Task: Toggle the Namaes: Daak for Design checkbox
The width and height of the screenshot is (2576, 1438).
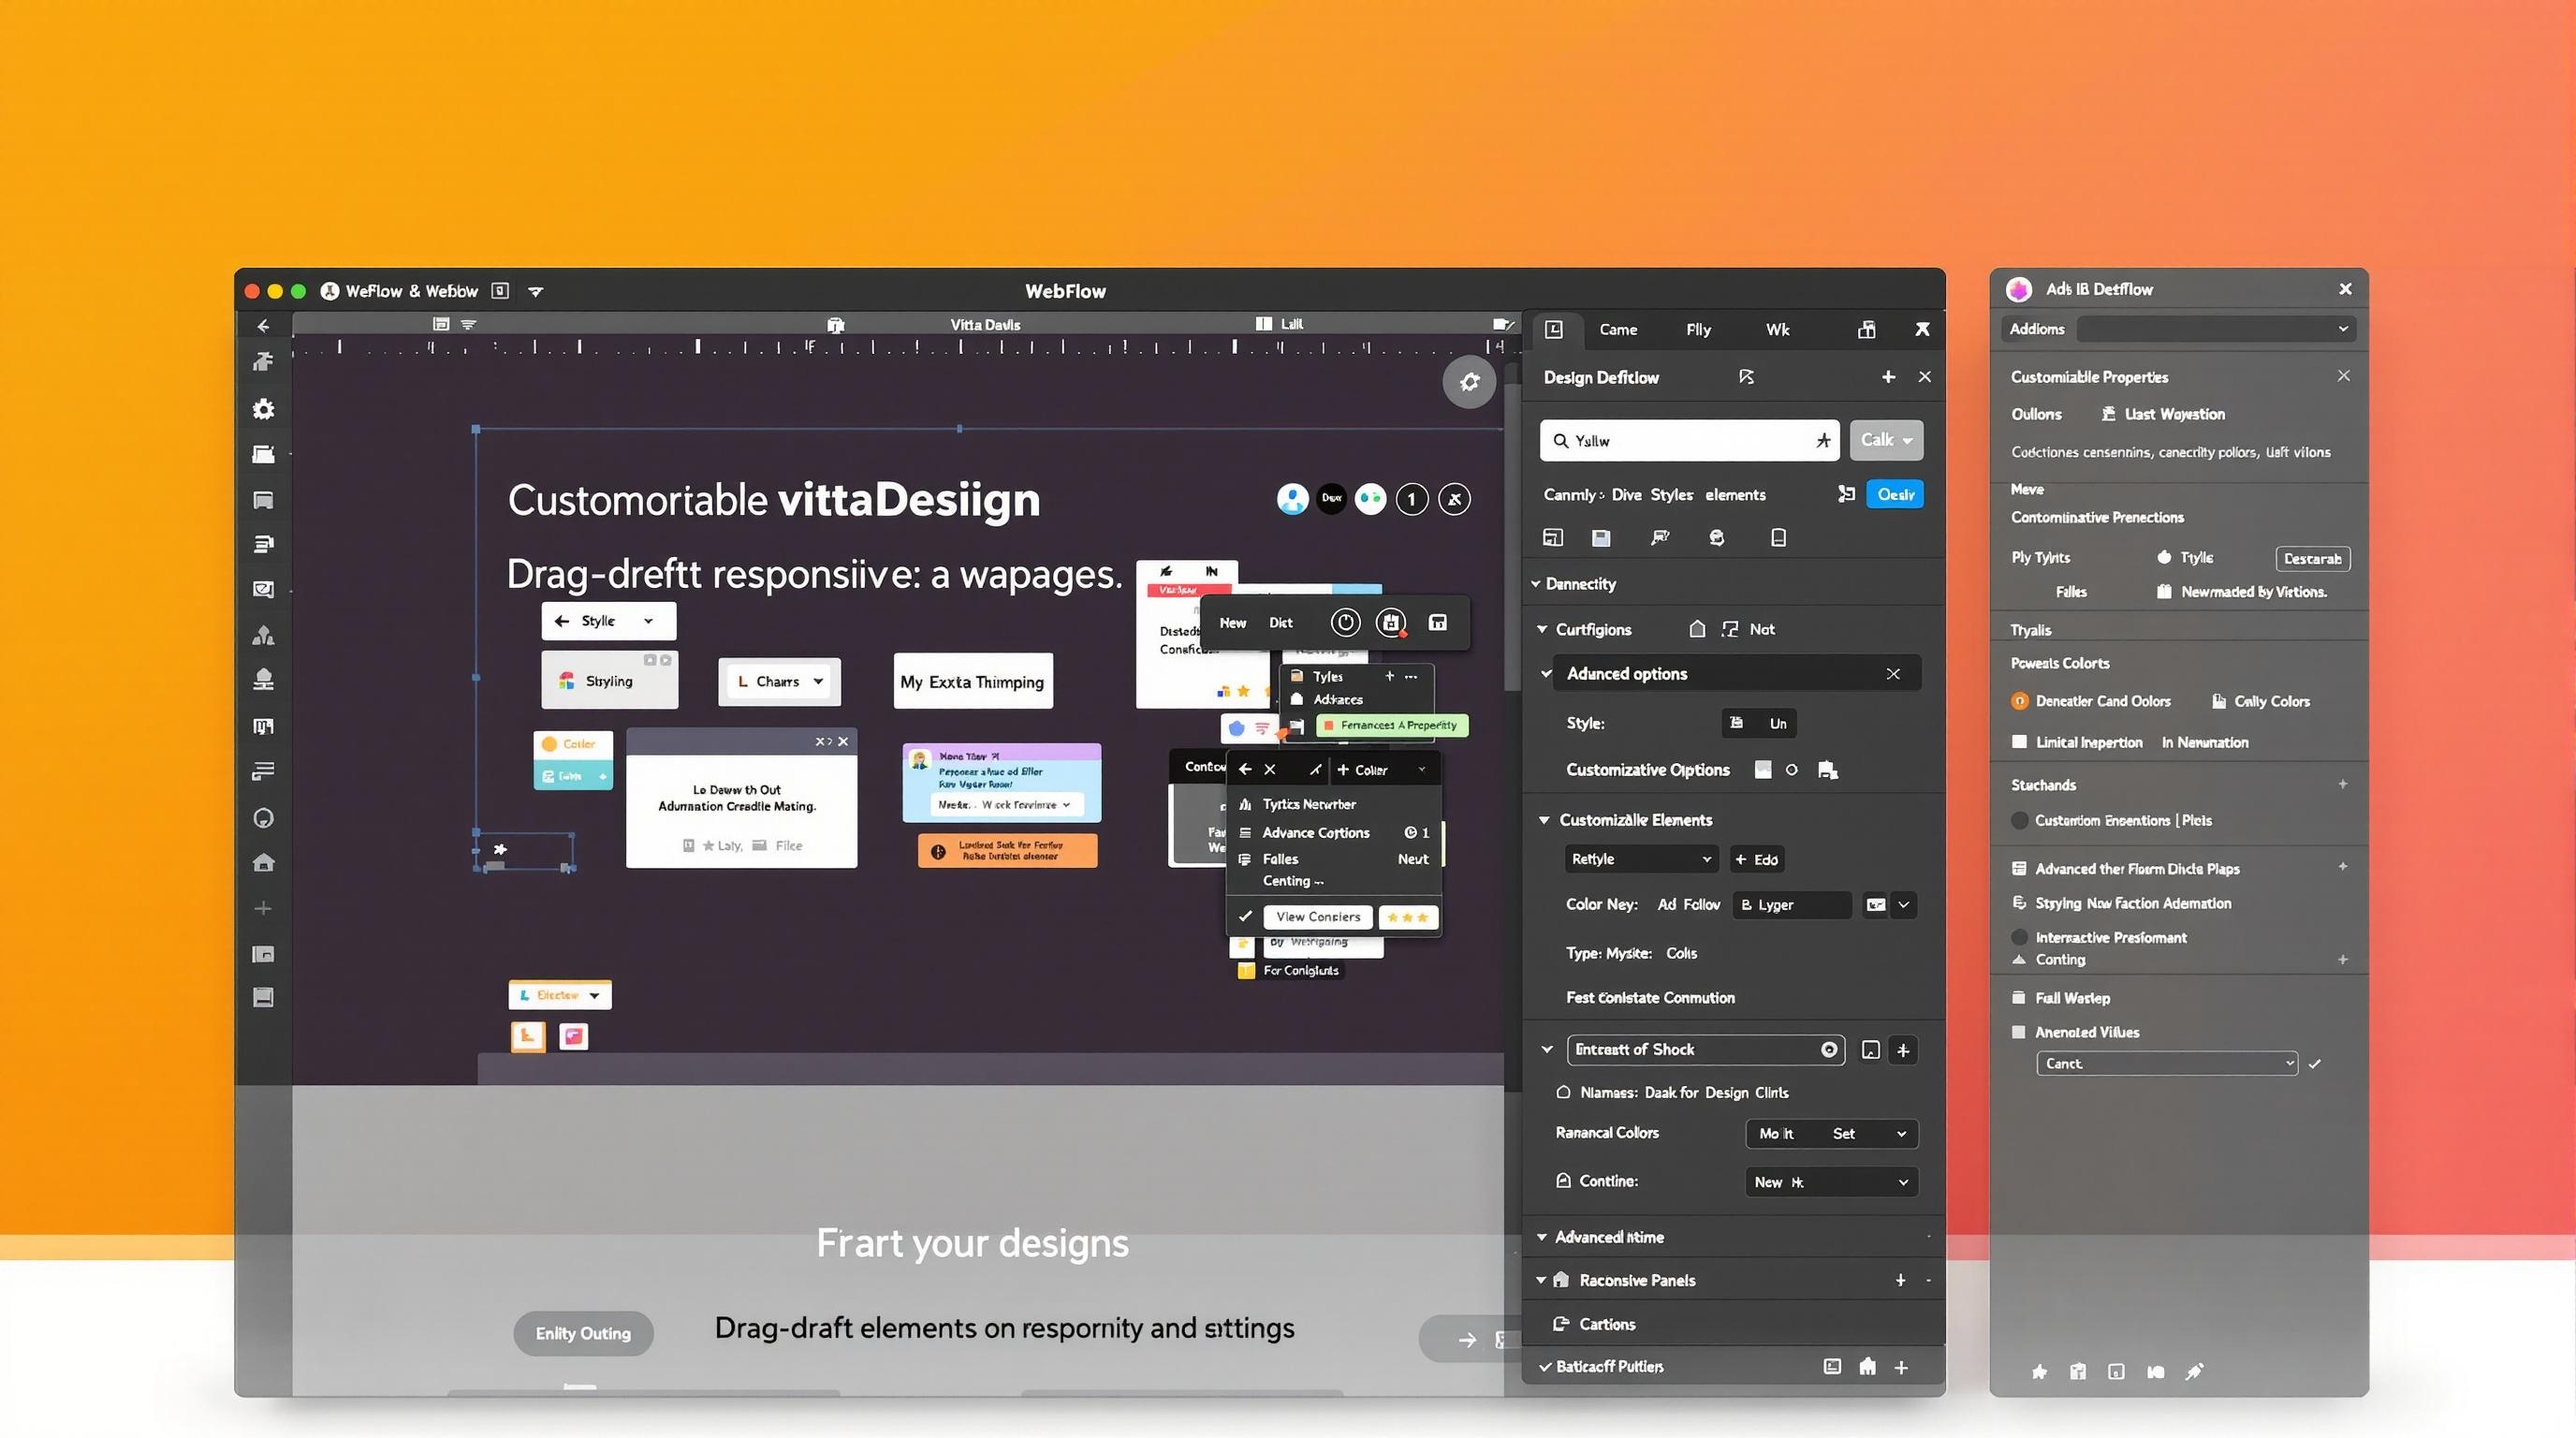Action: 1563,1092
